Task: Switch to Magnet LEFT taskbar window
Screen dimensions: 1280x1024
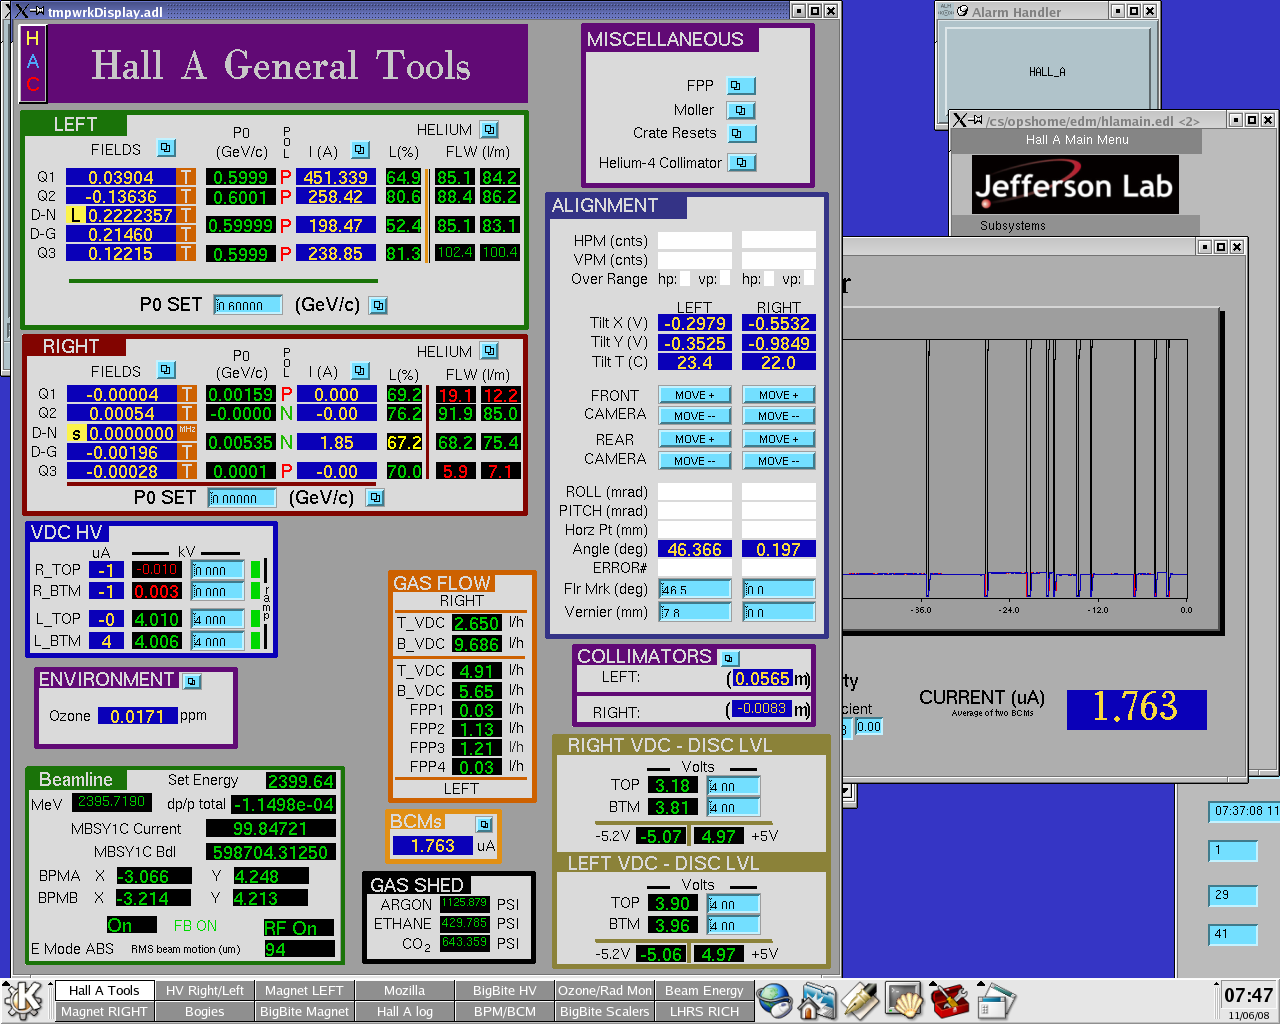Action: [304, 990]
